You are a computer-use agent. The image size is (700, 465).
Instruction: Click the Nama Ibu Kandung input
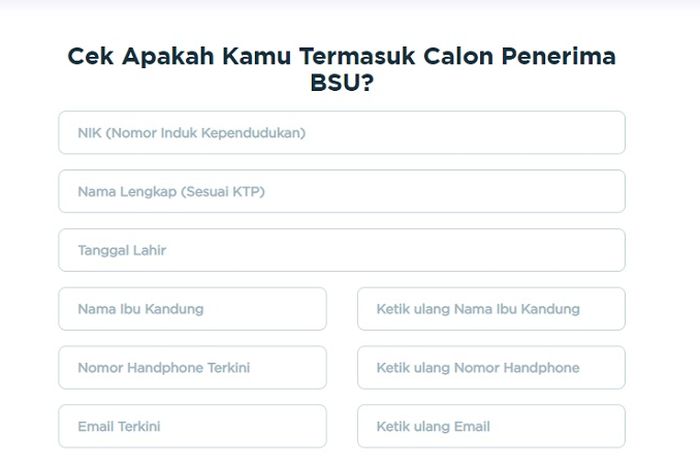(x=192, y=309)
